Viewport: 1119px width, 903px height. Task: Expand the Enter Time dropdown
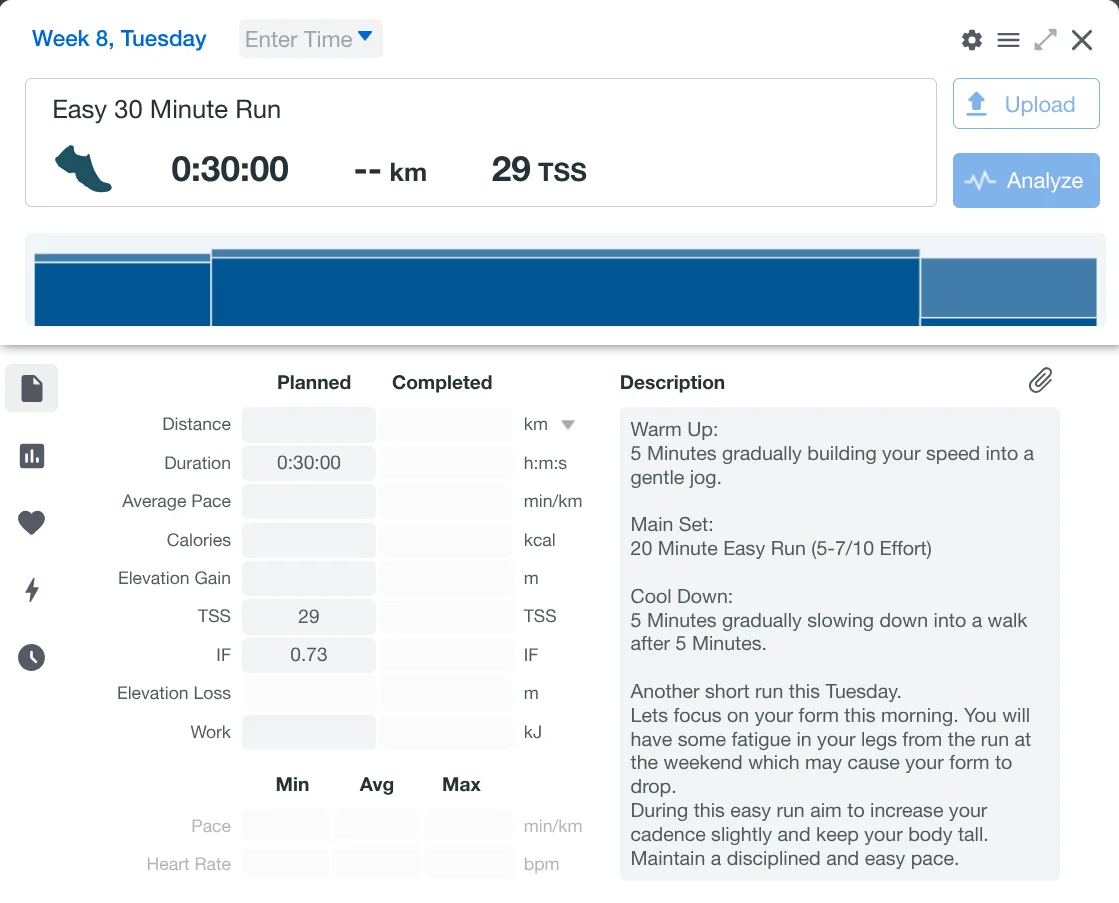[x=310, y=39]
